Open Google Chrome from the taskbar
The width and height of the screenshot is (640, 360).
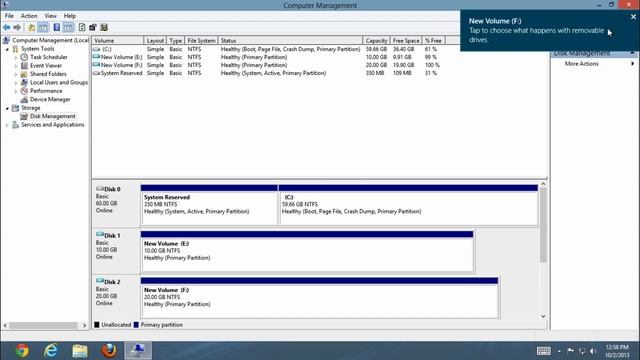coord(22,351)
